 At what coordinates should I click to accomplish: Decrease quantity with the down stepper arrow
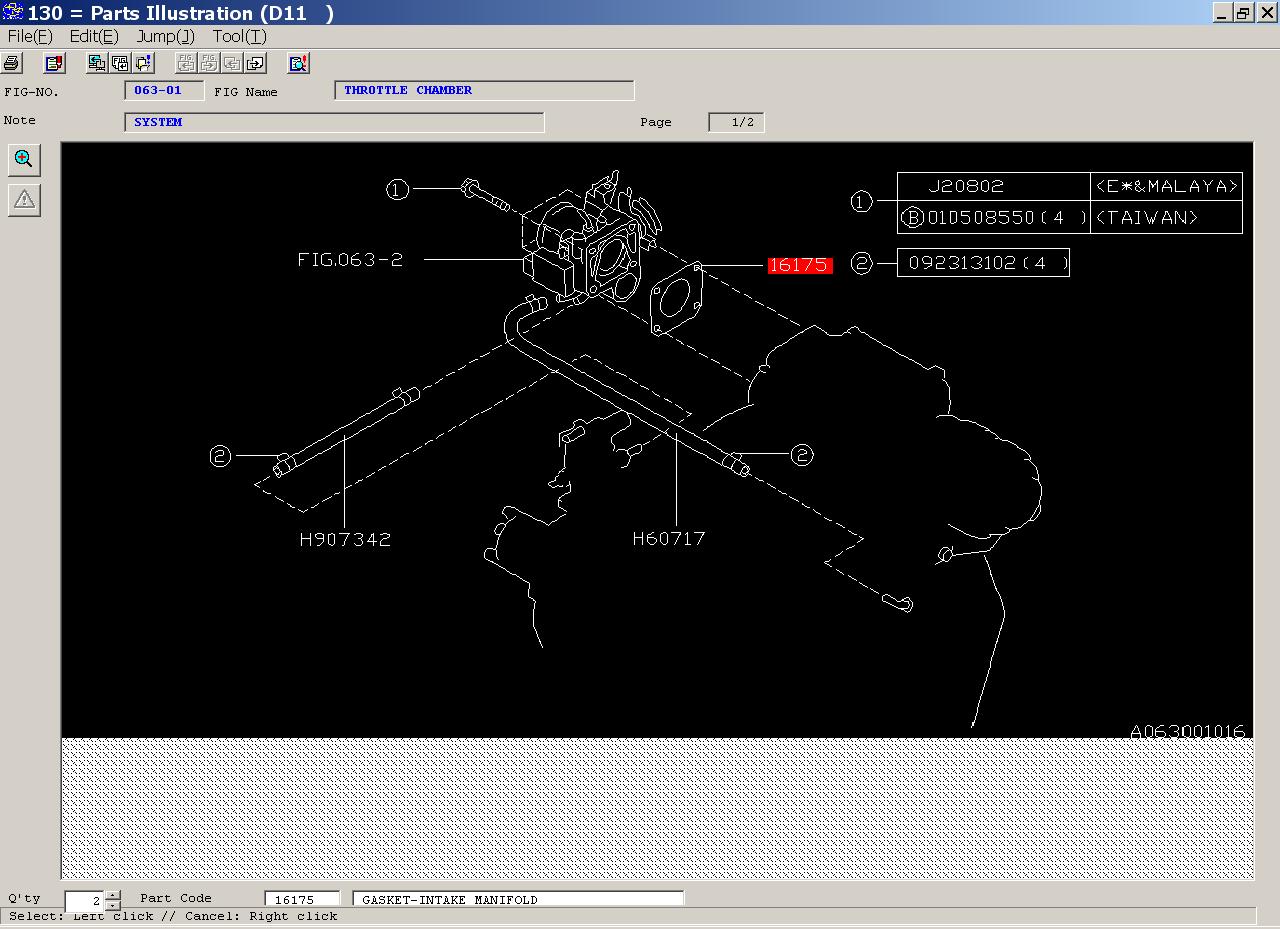pyautogui.click(x=112, y=906)
